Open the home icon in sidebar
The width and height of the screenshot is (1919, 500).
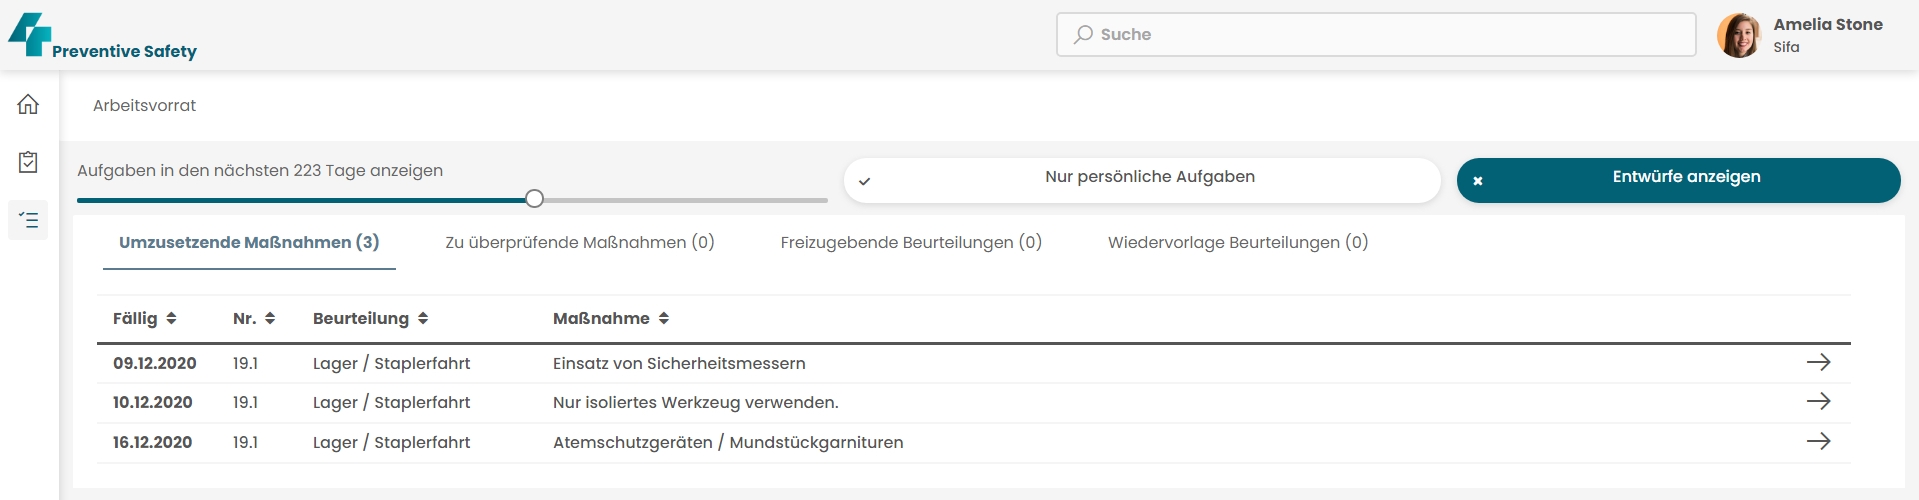28,104
